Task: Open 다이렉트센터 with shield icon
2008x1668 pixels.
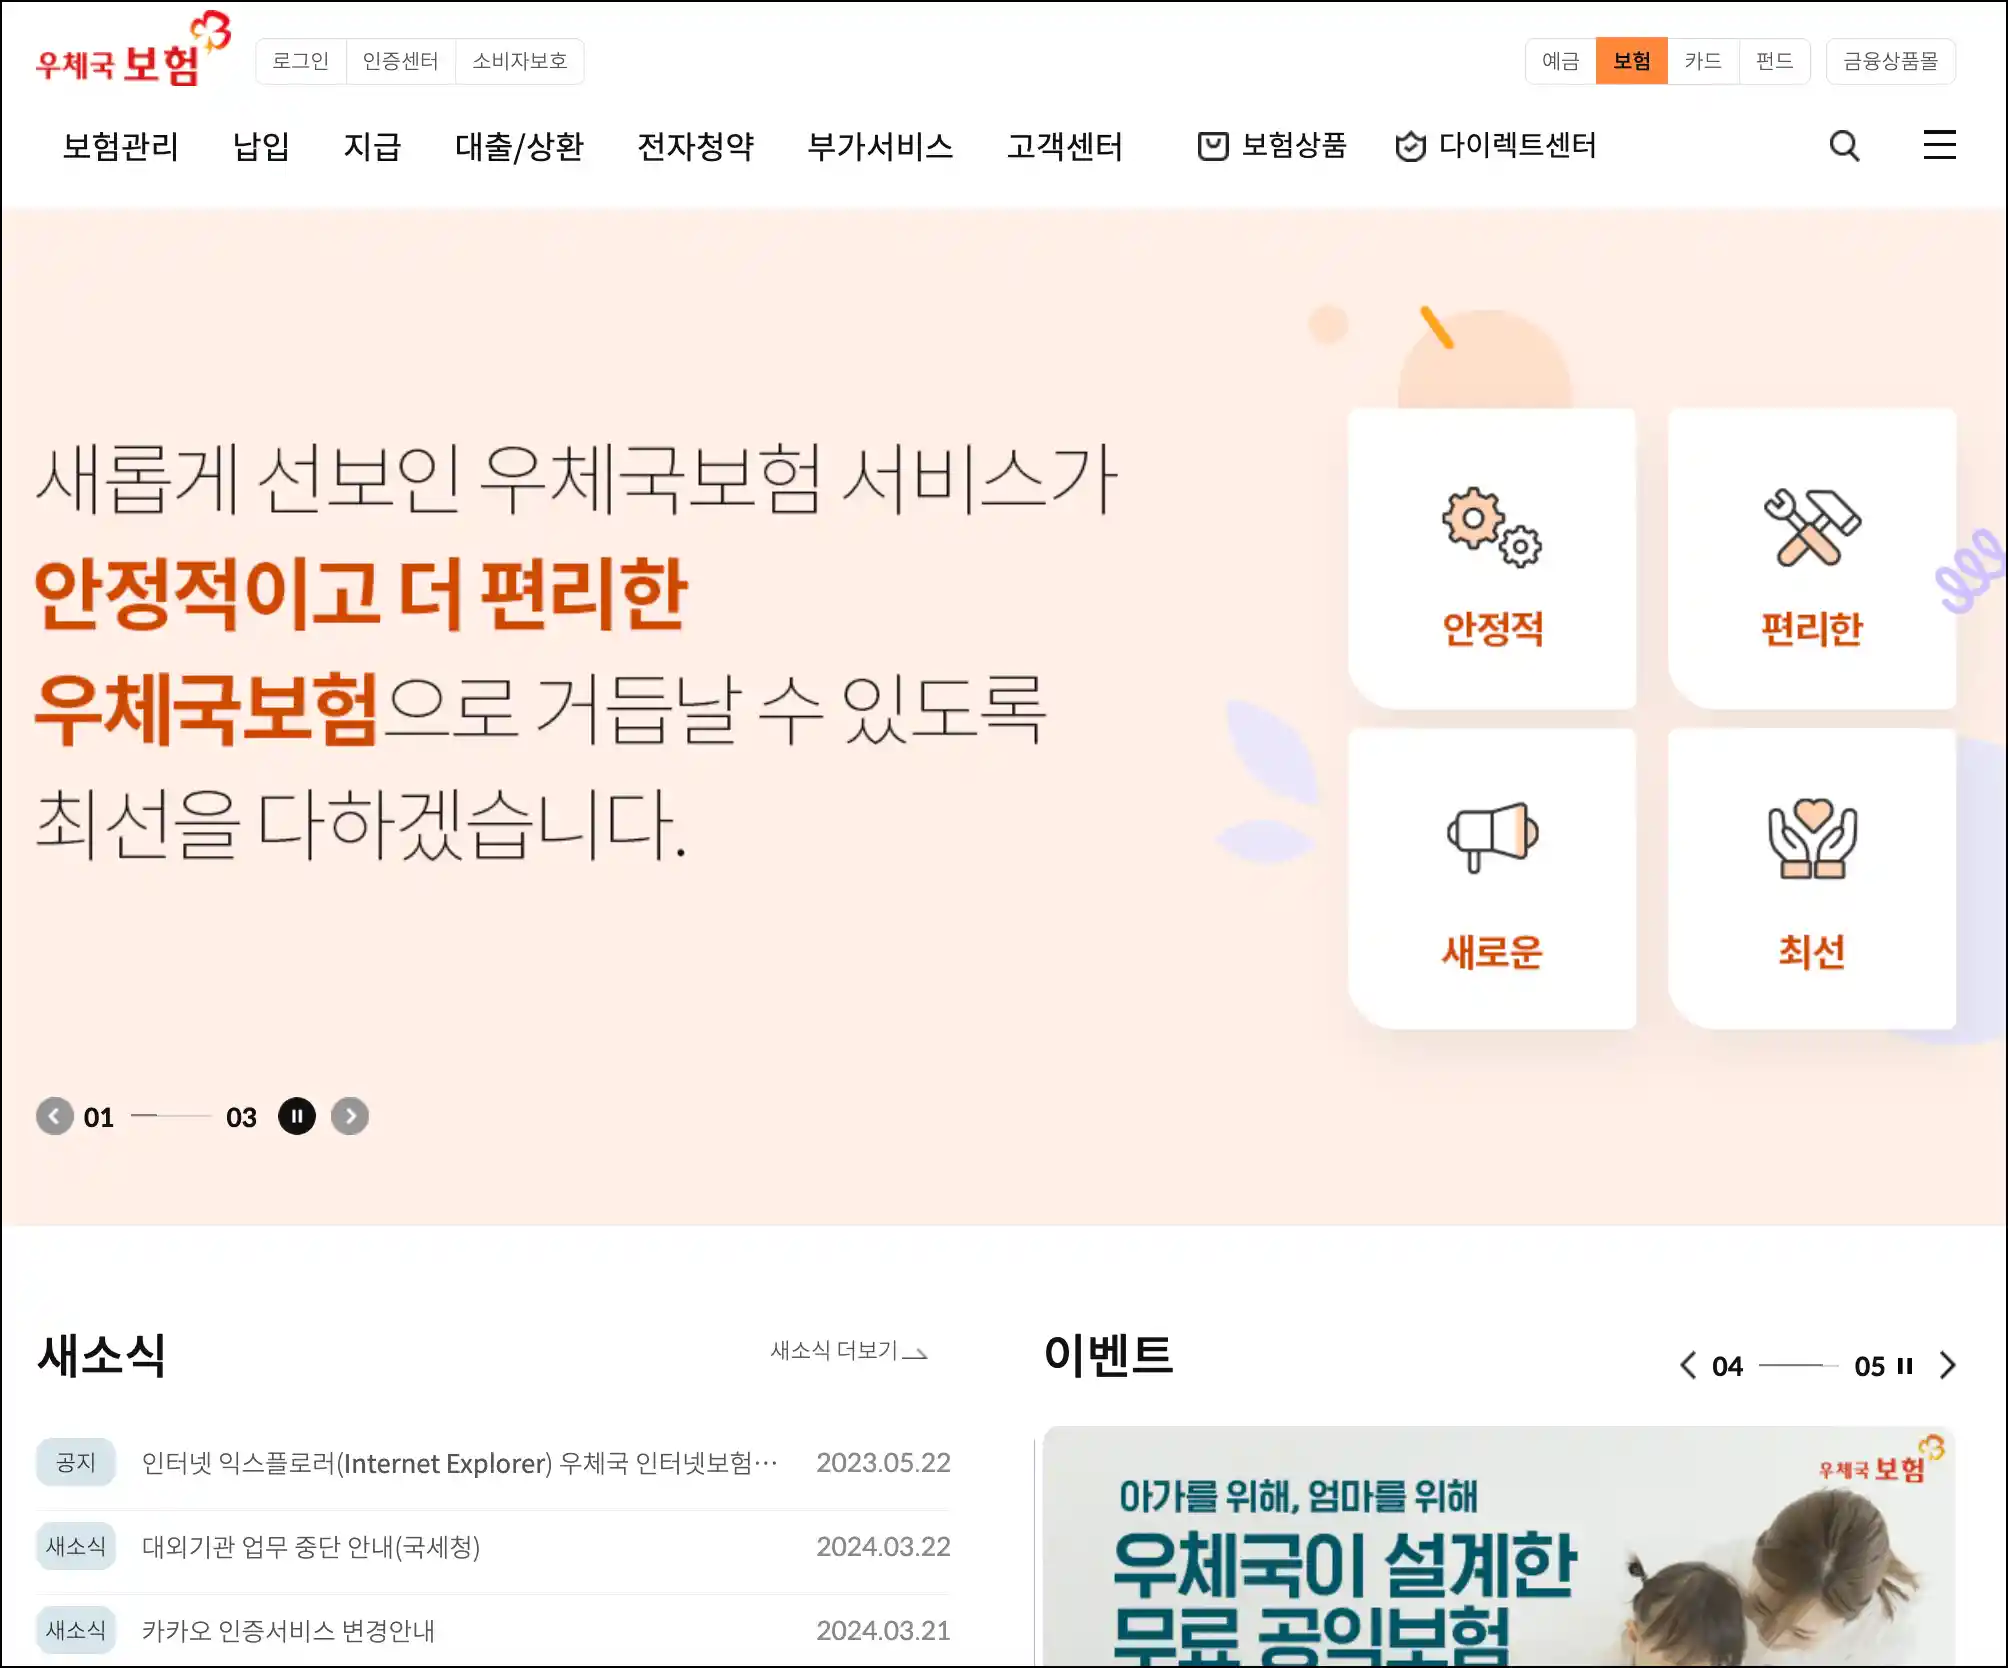Action: [x=1495, y=146]
